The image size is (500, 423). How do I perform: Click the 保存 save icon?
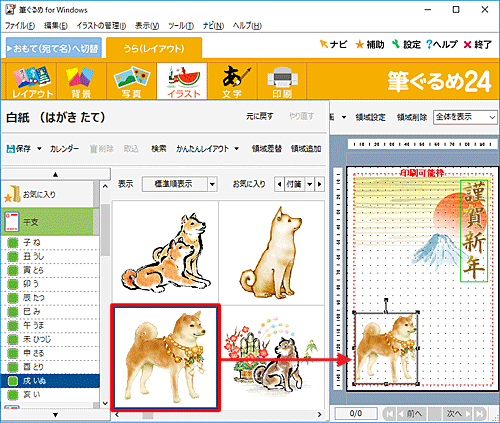tap(19, 149)
